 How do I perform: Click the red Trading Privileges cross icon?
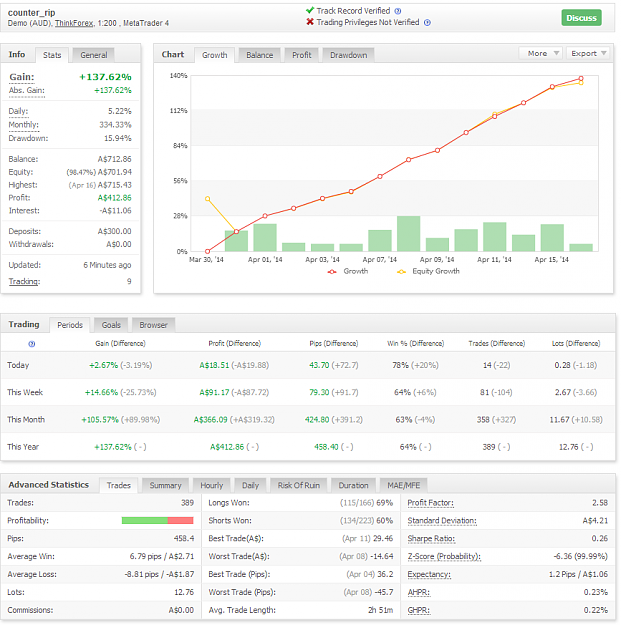pos(310,22)
